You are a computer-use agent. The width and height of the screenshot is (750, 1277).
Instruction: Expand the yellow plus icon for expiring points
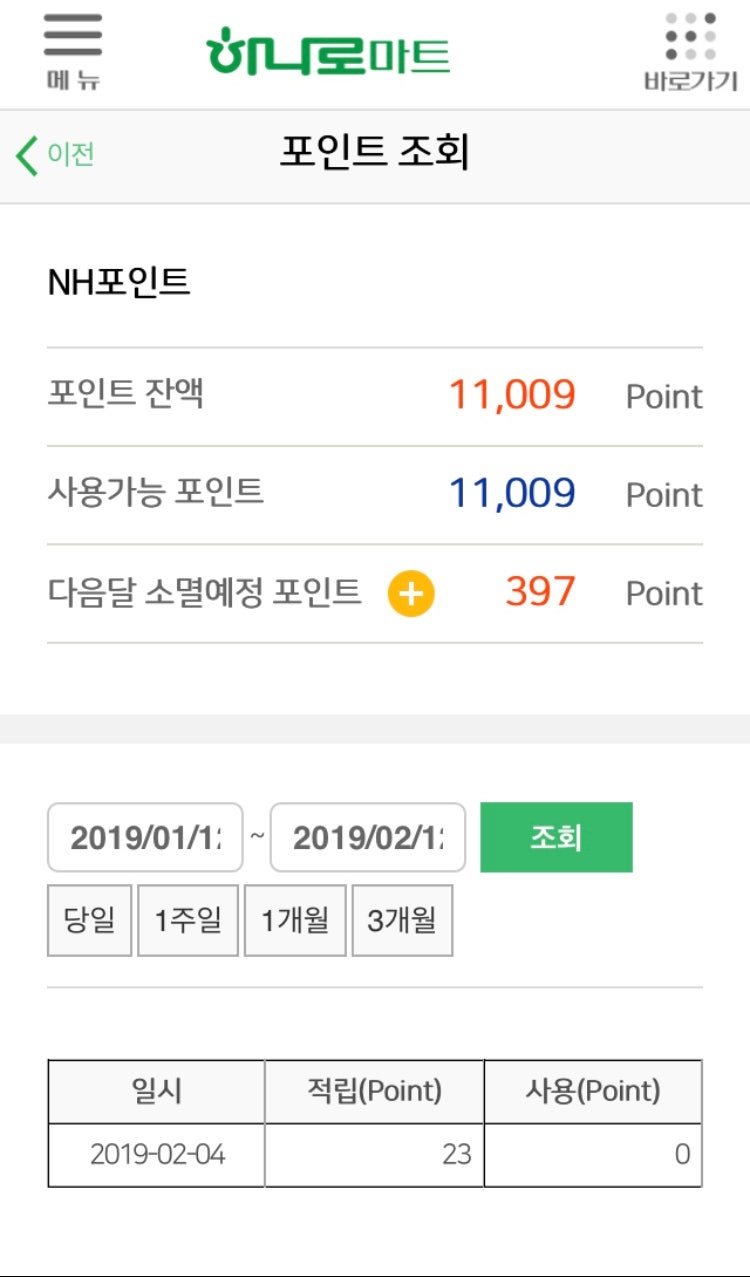411,594
